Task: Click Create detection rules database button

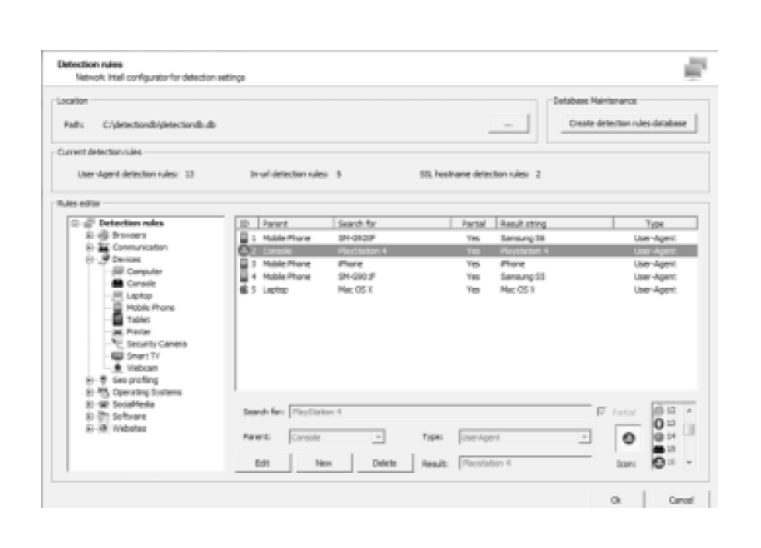Action: coord(628,123)
